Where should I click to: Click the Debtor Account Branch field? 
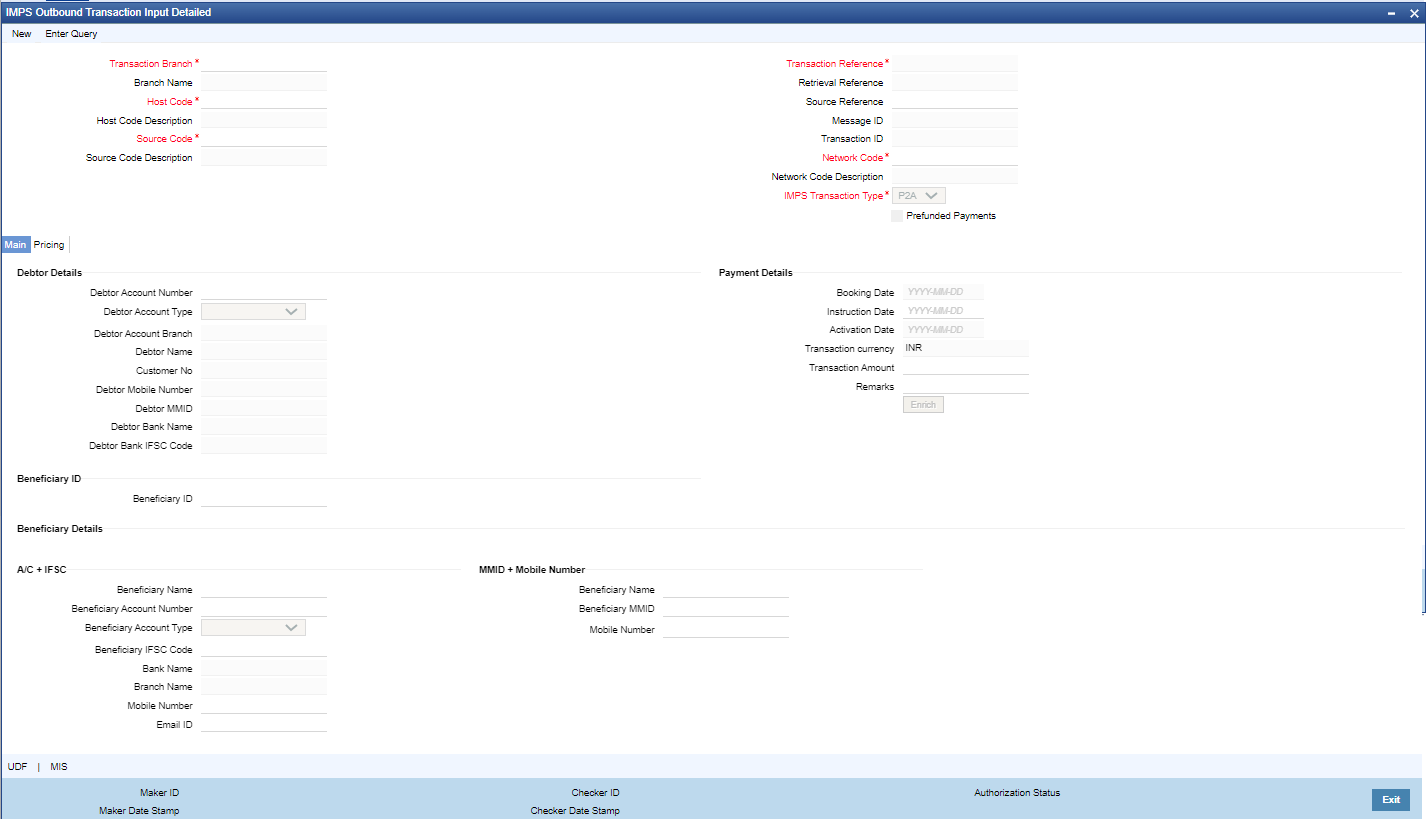264,333
